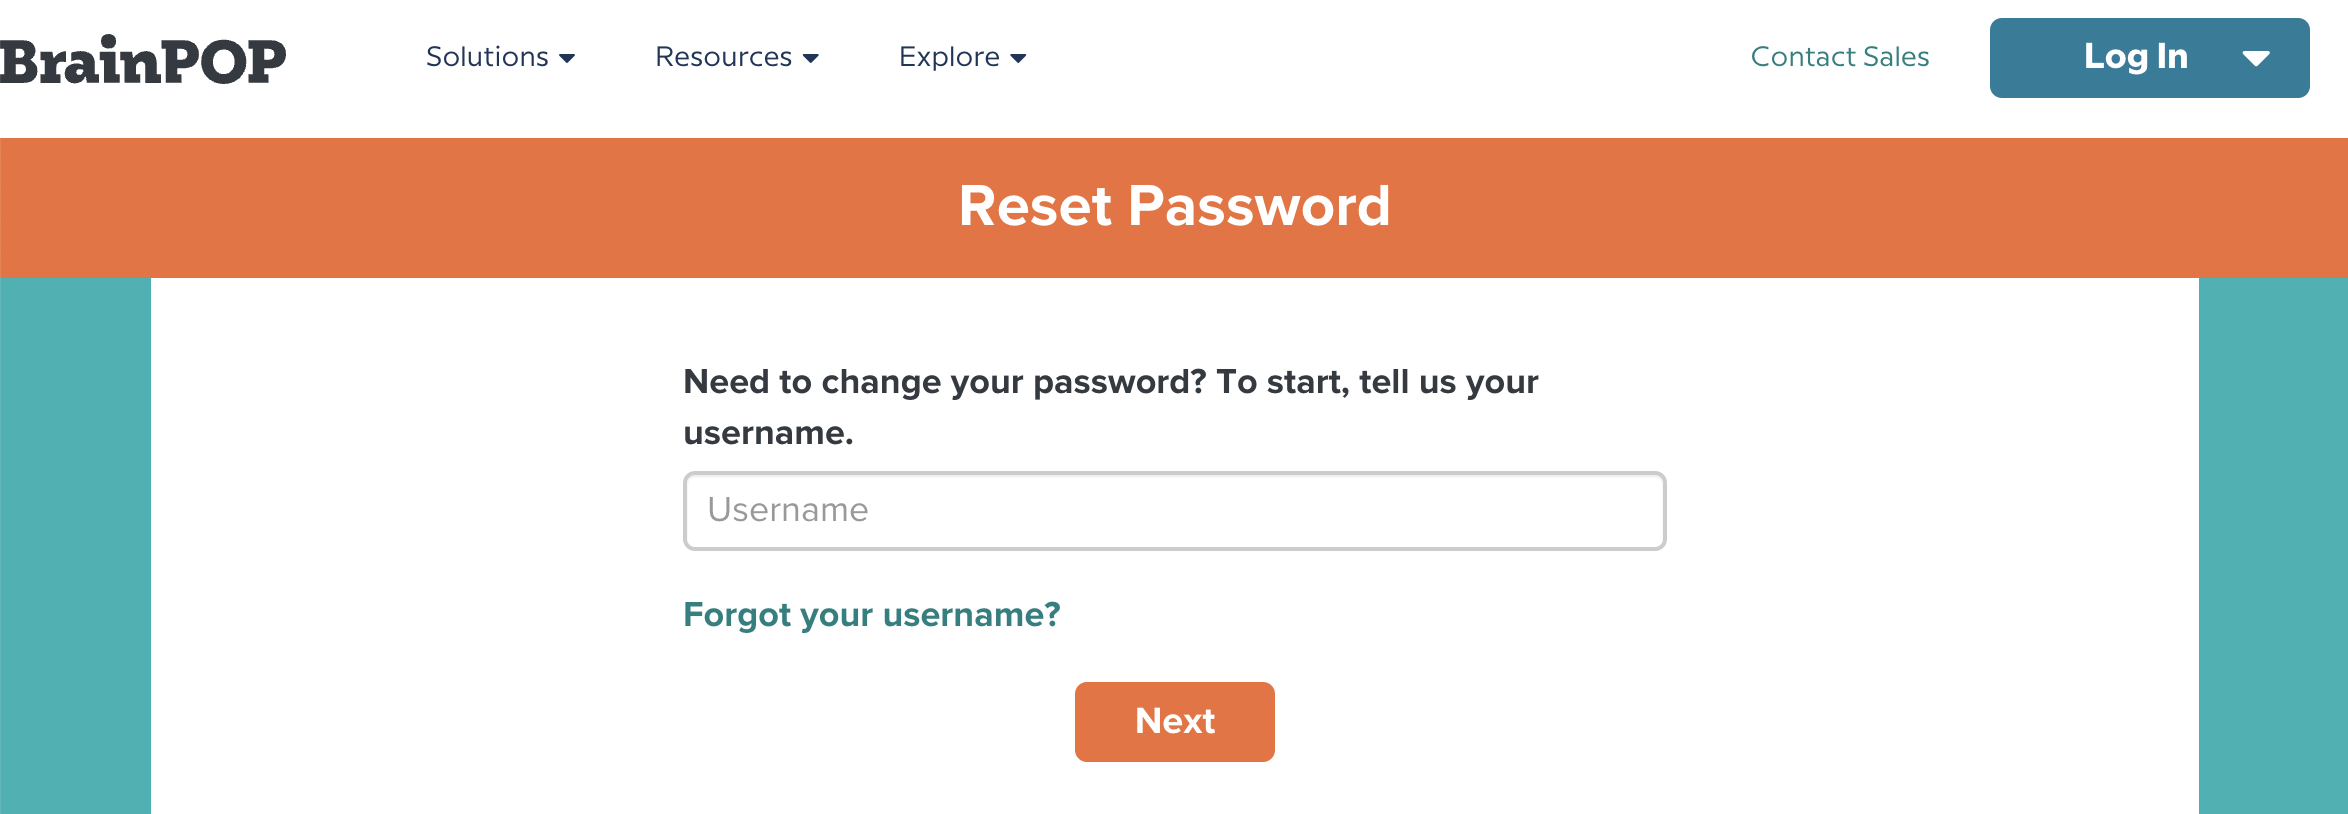Click the chevron next to Solutions

tap(567, 59)
